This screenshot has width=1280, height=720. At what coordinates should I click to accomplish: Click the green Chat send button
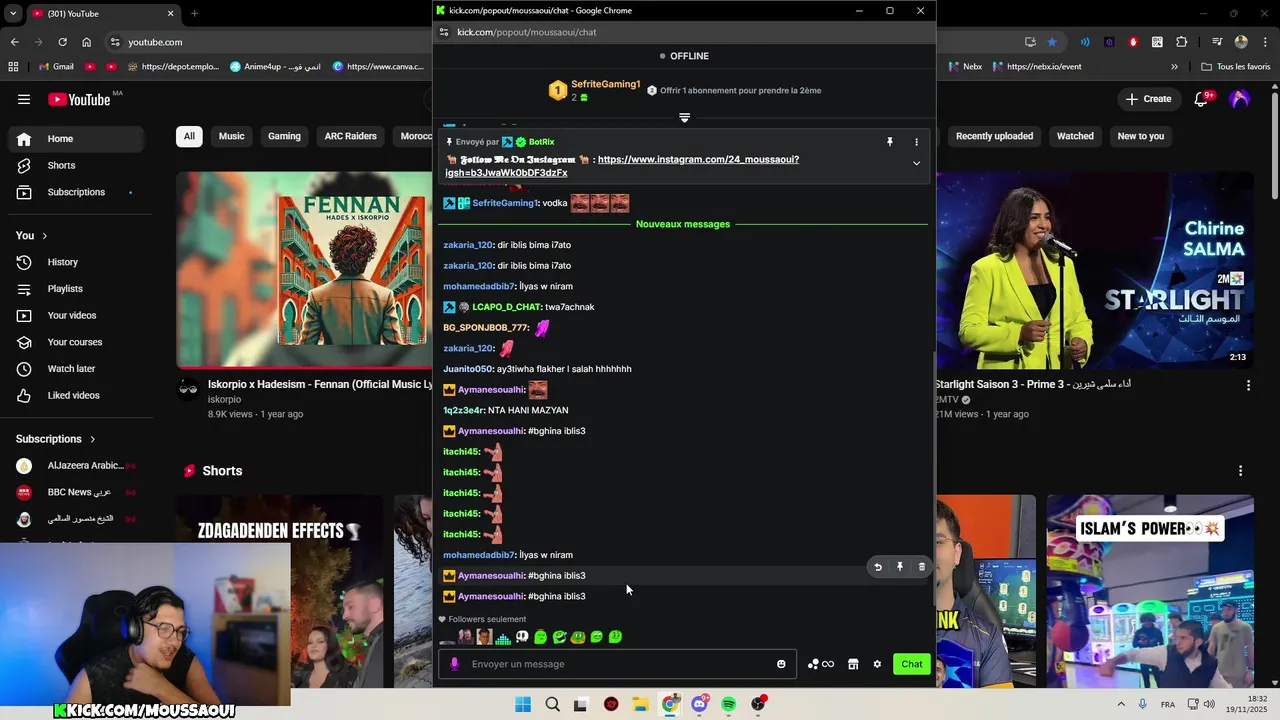pyautogui.click(x=912, y=664)
